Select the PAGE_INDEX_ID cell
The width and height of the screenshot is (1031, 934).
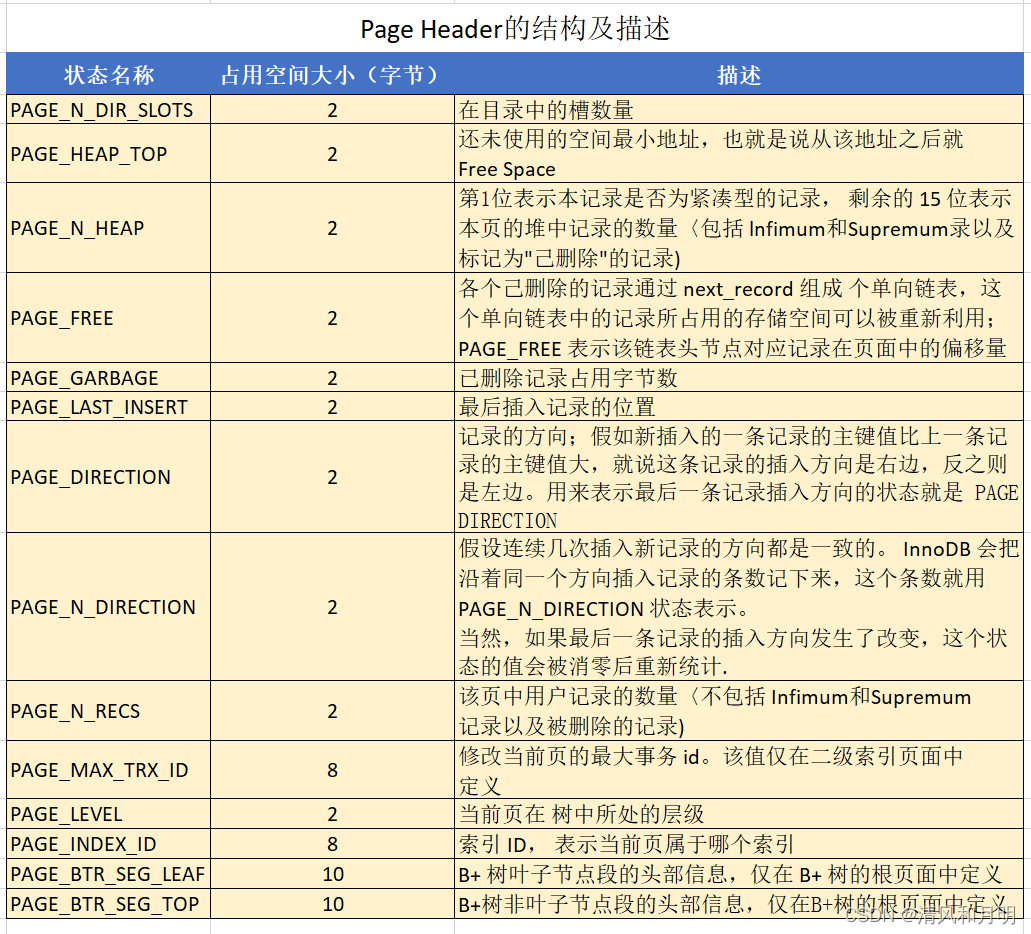coord(108,844)
